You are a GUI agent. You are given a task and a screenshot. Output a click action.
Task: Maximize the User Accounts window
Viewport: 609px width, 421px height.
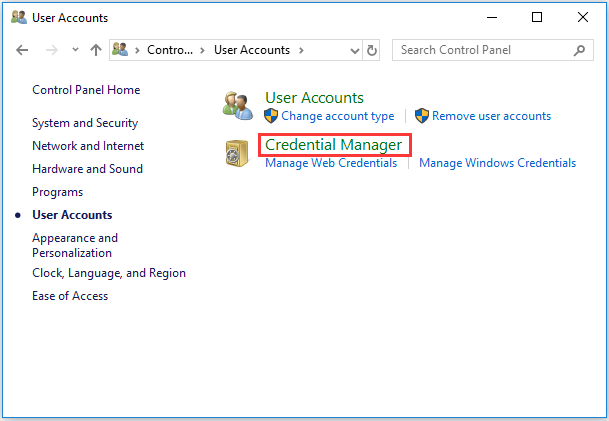(537, 17)
